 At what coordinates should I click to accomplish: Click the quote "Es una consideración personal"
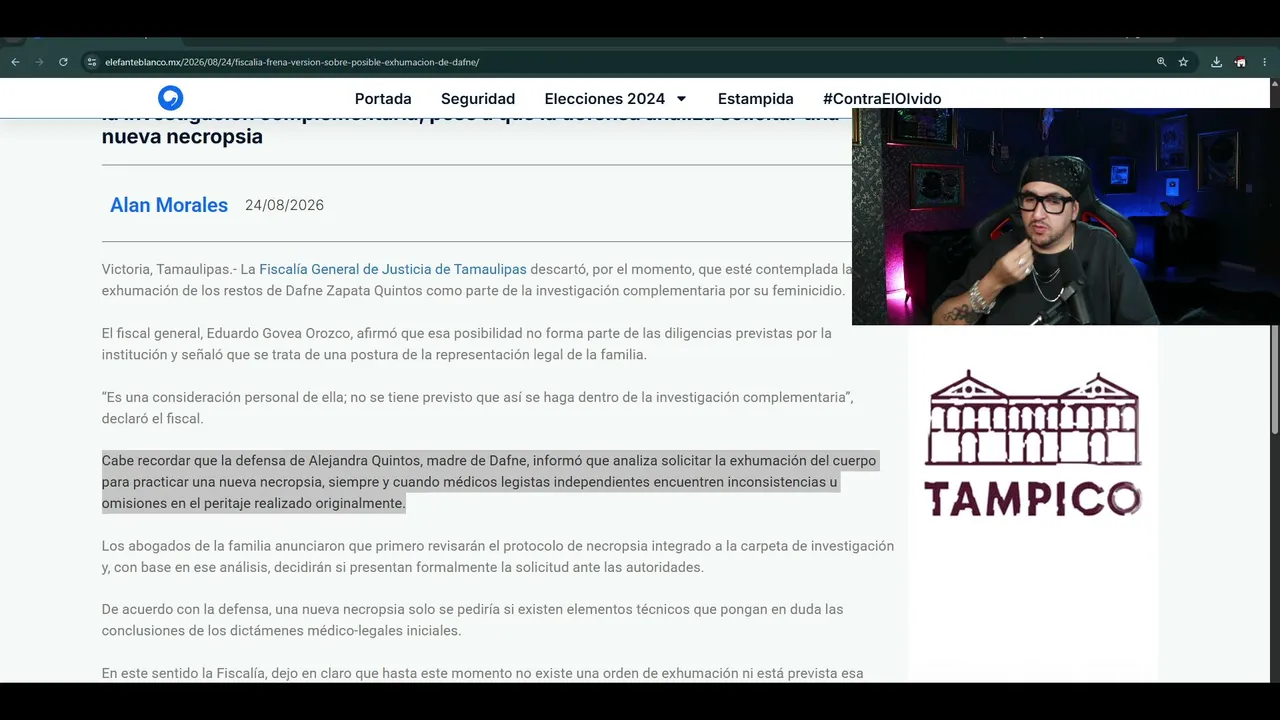tap(477, 408)
